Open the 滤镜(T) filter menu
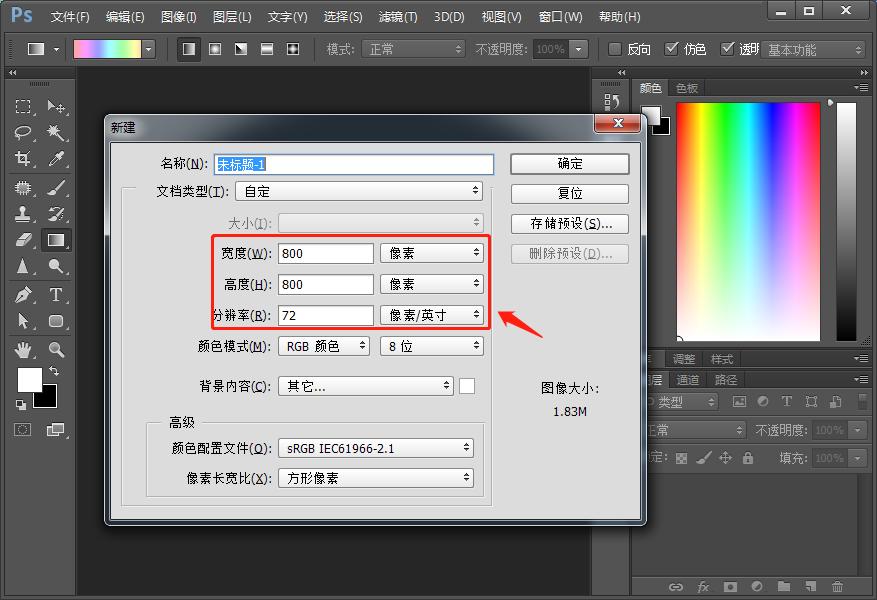 [x=398, y=17]
